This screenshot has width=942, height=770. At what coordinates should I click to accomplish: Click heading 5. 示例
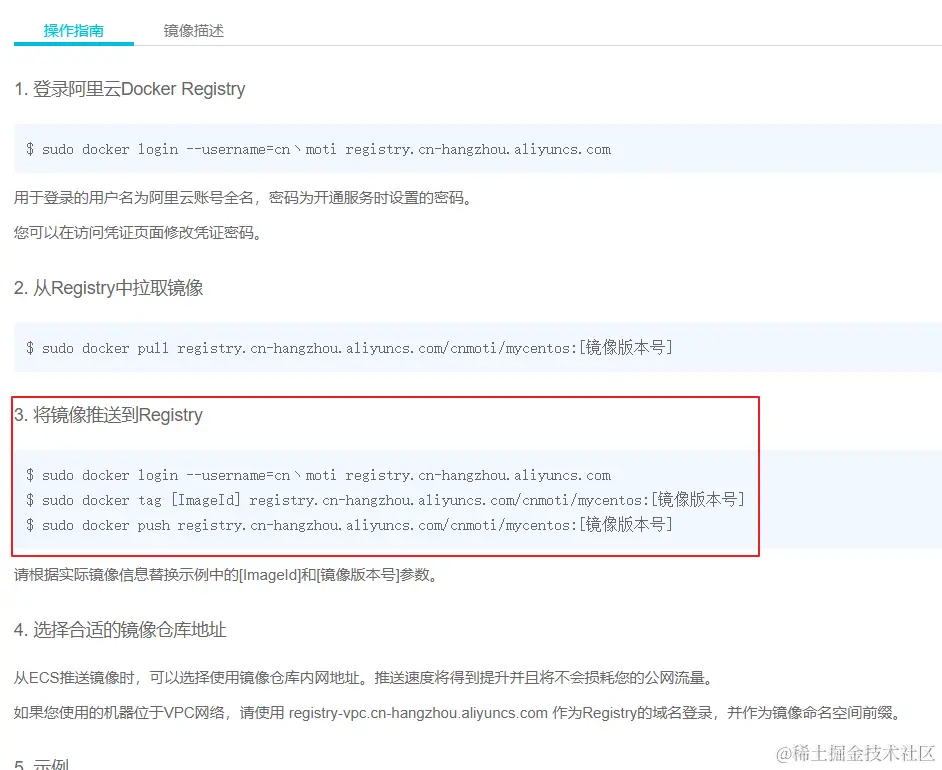[x=41, y=763]
